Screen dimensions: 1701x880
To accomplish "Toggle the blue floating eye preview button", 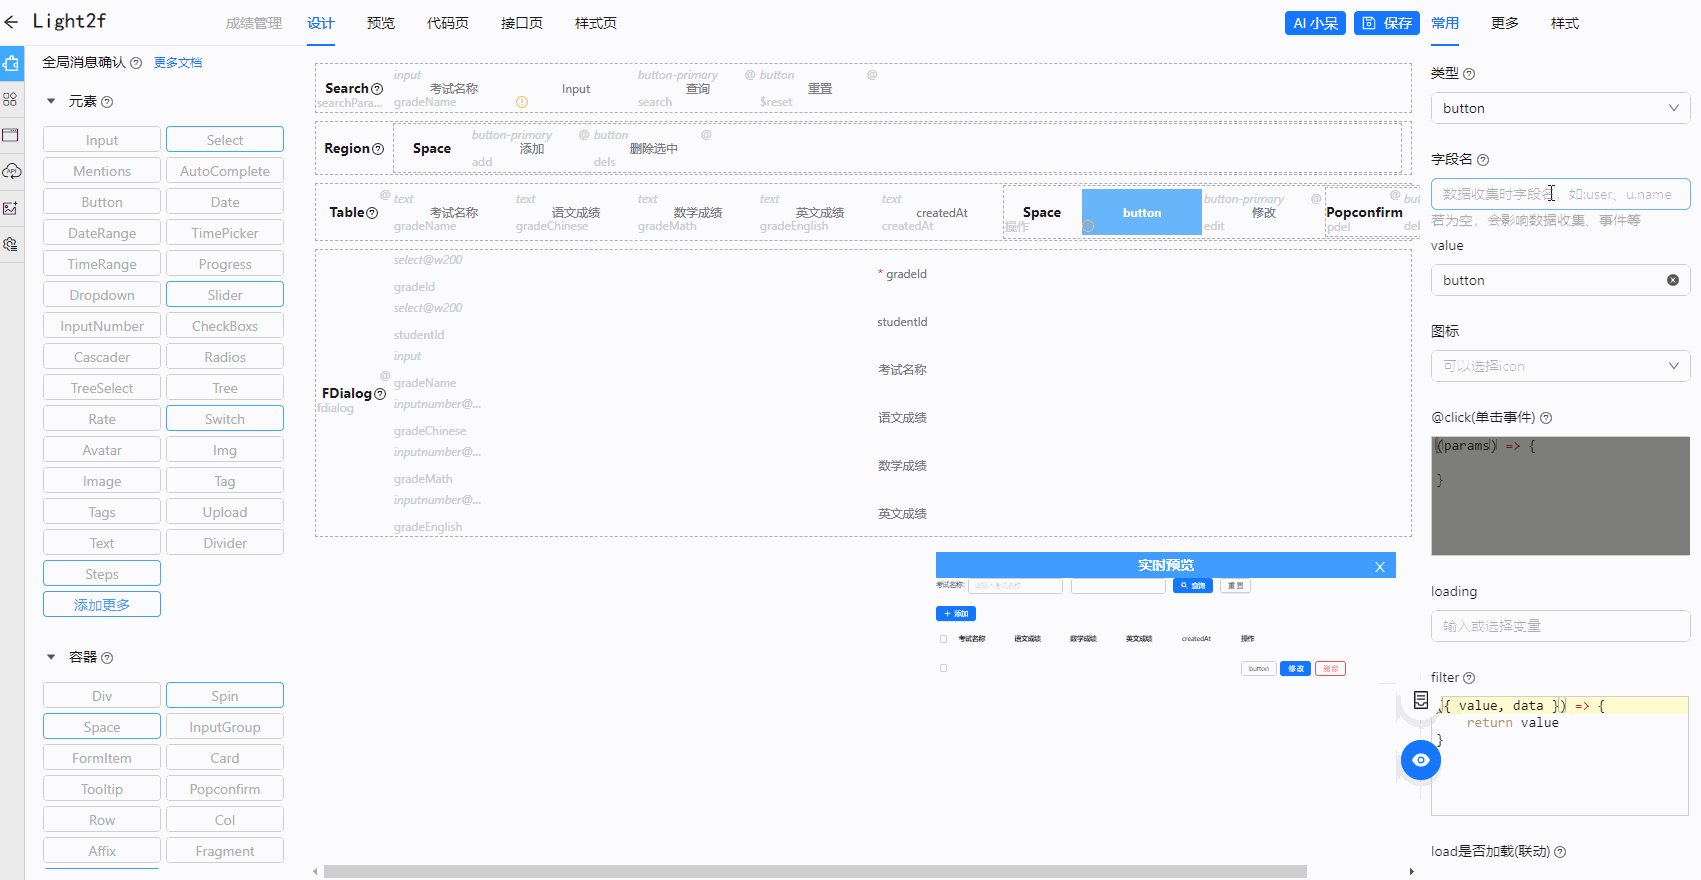I will point(1421,760).
